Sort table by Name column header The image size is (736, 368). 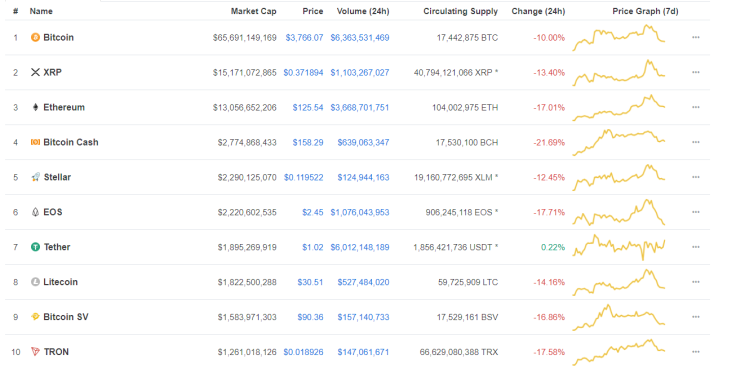tap(41, 11)
